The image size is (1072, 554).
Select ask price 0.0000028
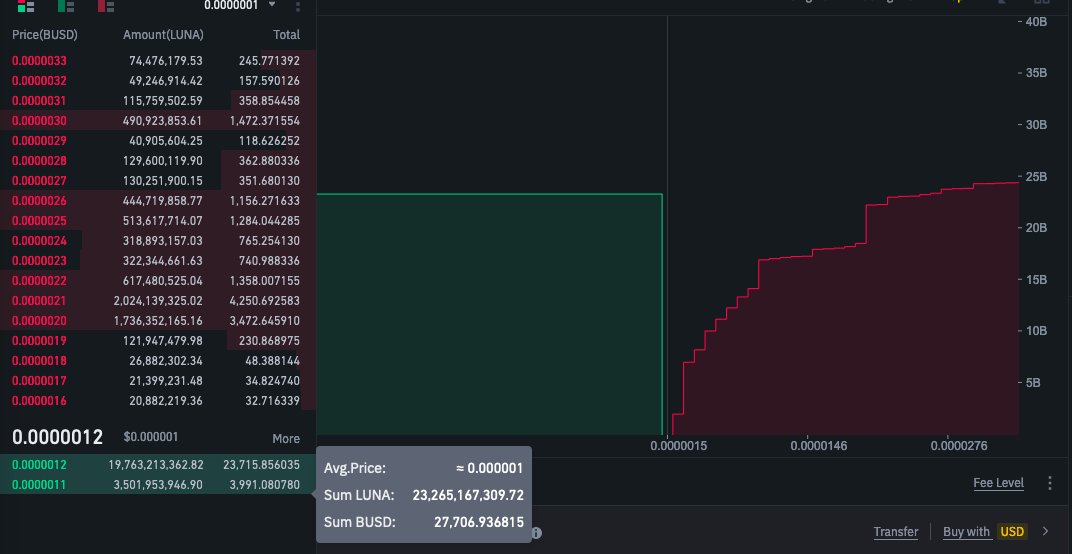point(39,161)
